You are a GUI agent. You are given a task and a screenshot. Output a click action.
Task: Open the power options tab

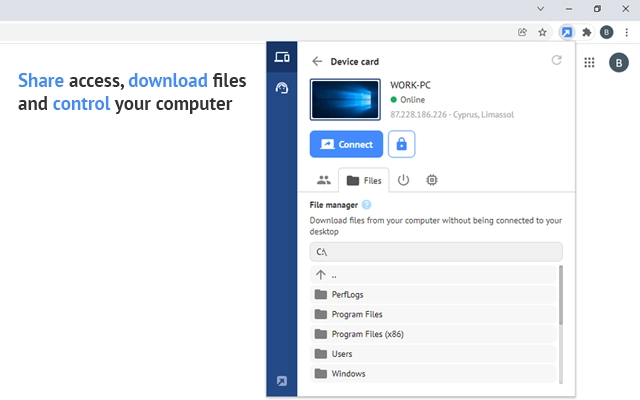(x=403, y=181)
